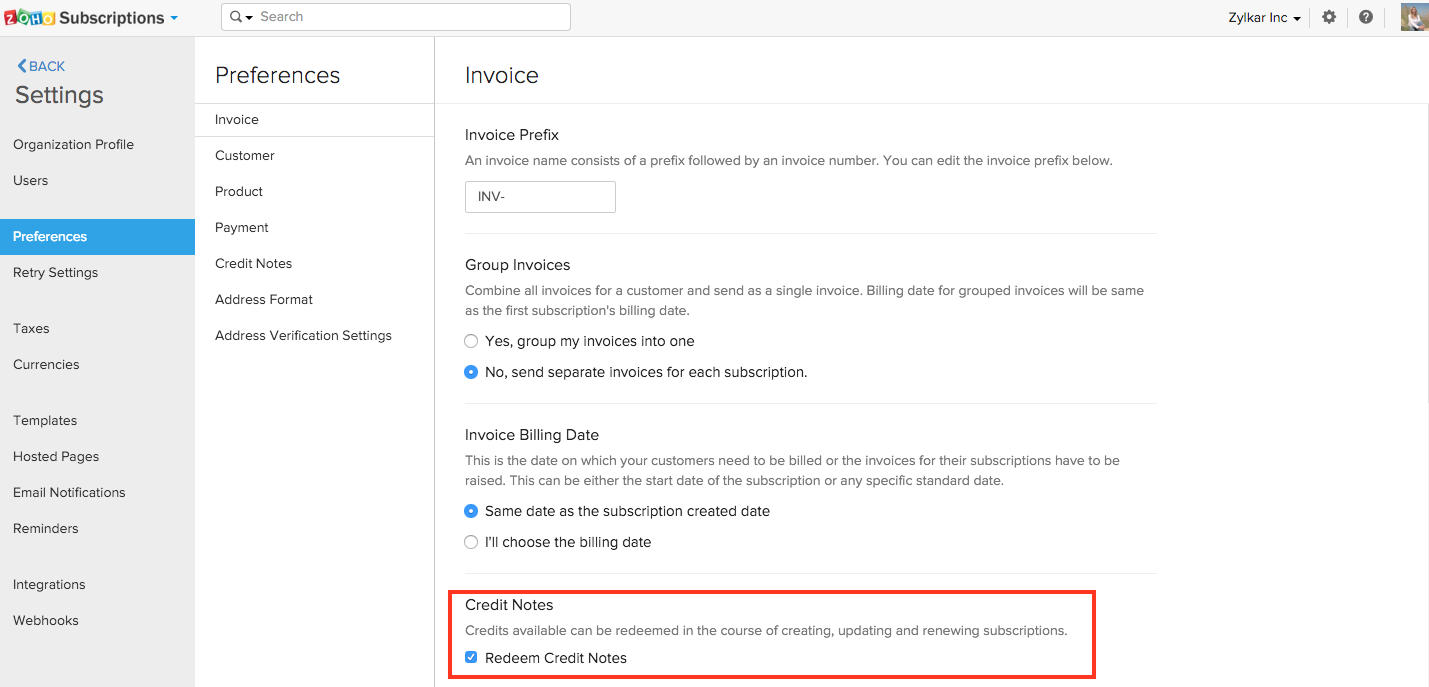Open Credit Notes preferences

[253, 263]
